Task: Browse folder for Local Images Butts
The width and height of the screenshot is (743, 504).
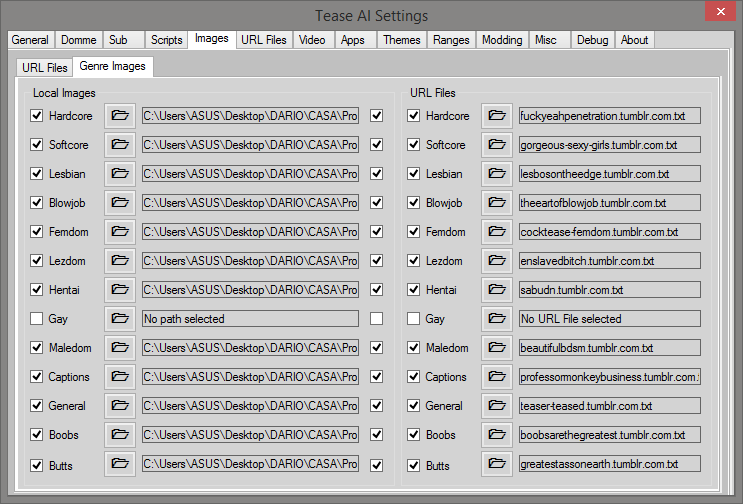Action: (x=120, y=464)
